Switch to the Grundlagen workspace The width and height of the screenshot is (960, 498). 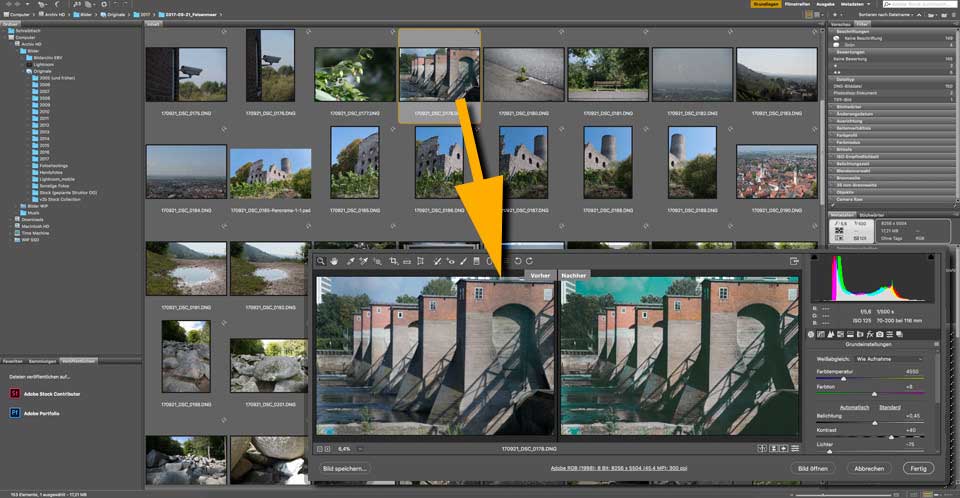point(765,4)
